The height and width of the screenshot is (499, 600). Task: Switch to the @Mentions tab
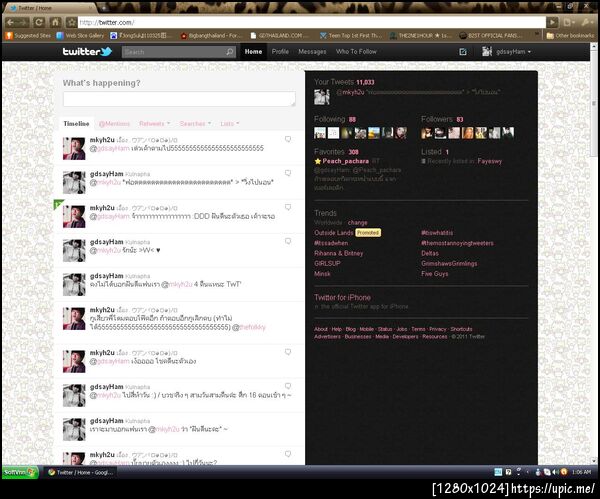click(114, 124)
